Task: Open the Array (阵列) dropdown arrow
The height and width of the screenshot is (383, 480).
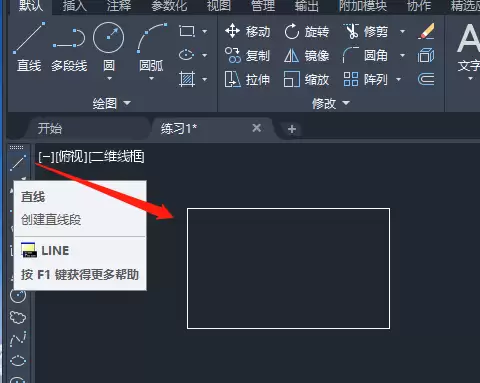Action: (x=398, y=79)
